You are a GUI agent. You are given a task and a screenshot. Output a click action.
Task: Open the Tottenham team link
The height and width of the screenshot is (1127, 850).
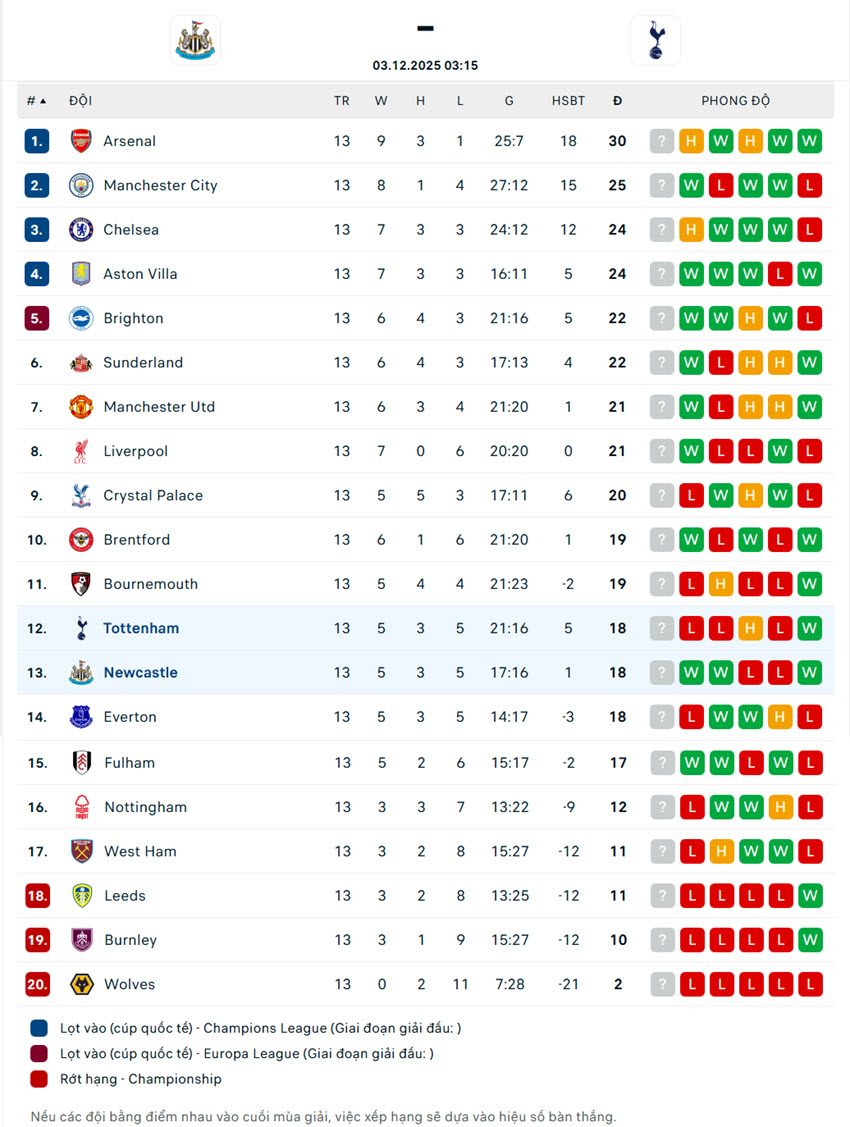141,628
